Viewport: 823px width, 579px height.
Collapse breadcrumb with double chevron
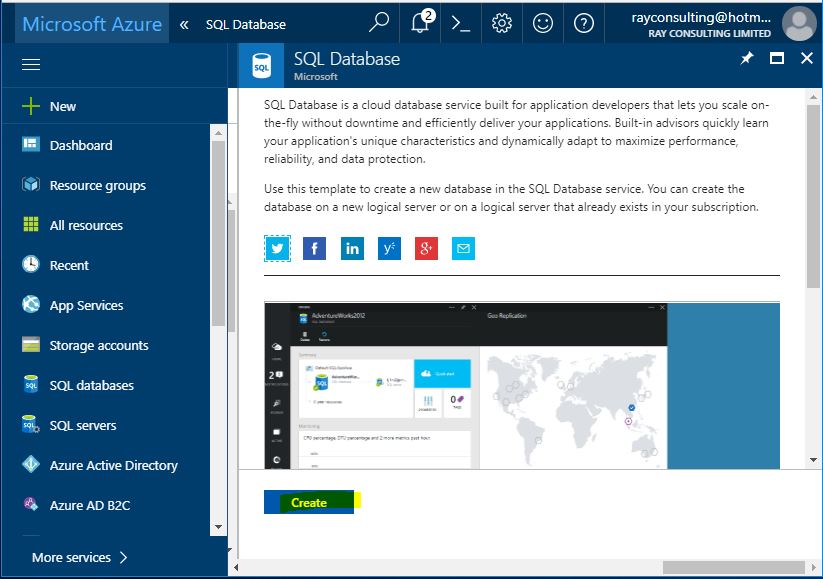click(x=184, y=24)
